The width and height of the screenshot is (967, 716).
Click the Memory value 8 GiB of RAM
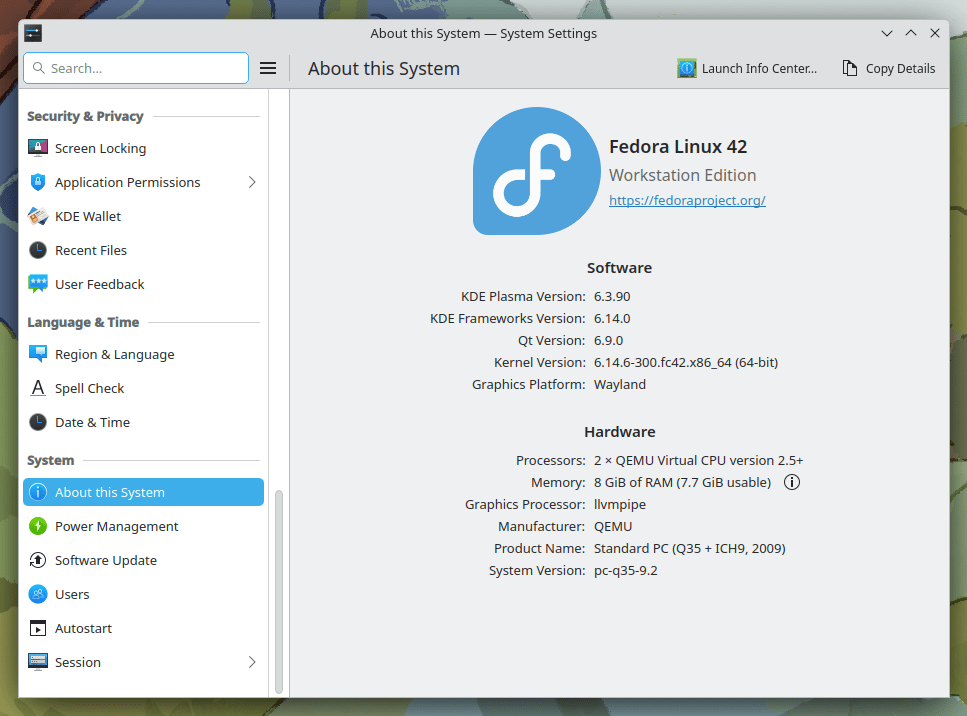pos(682,482)
